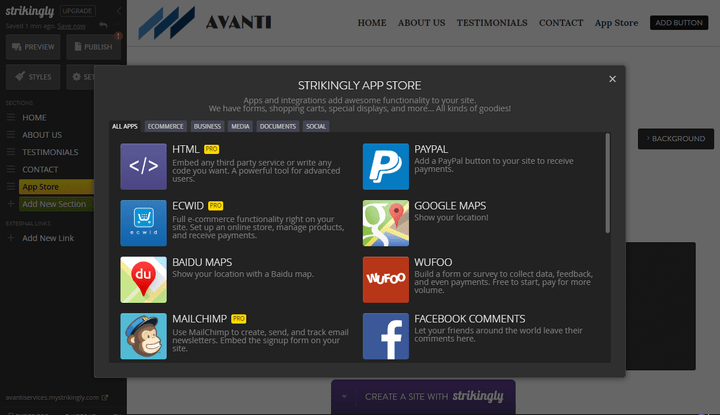Collapse the editor sidebar arrow
Viewport: 720px width, 415px height.
(118, 11)
